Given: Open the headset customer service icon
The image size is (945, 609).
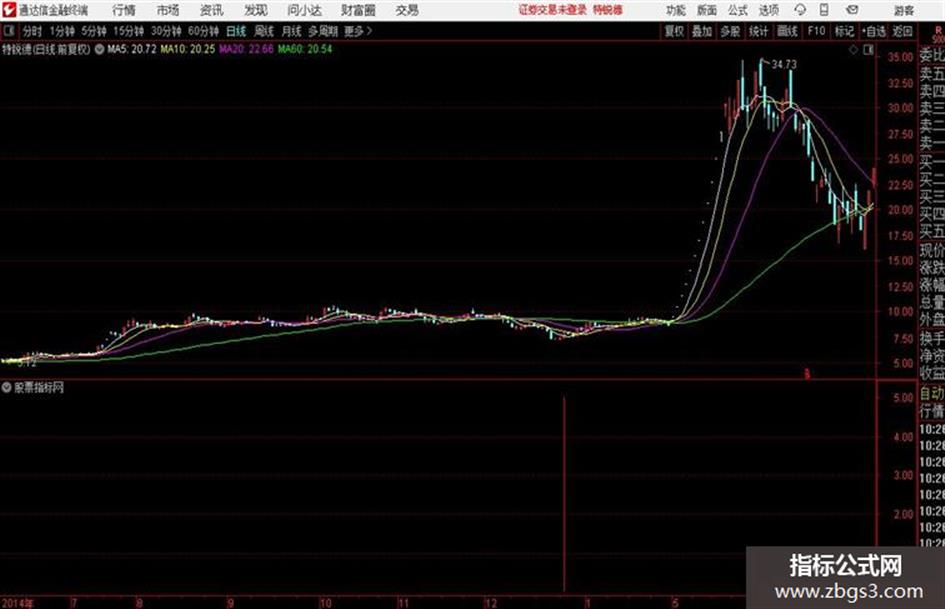Looking at the screenshot, I should coord(800,10).
